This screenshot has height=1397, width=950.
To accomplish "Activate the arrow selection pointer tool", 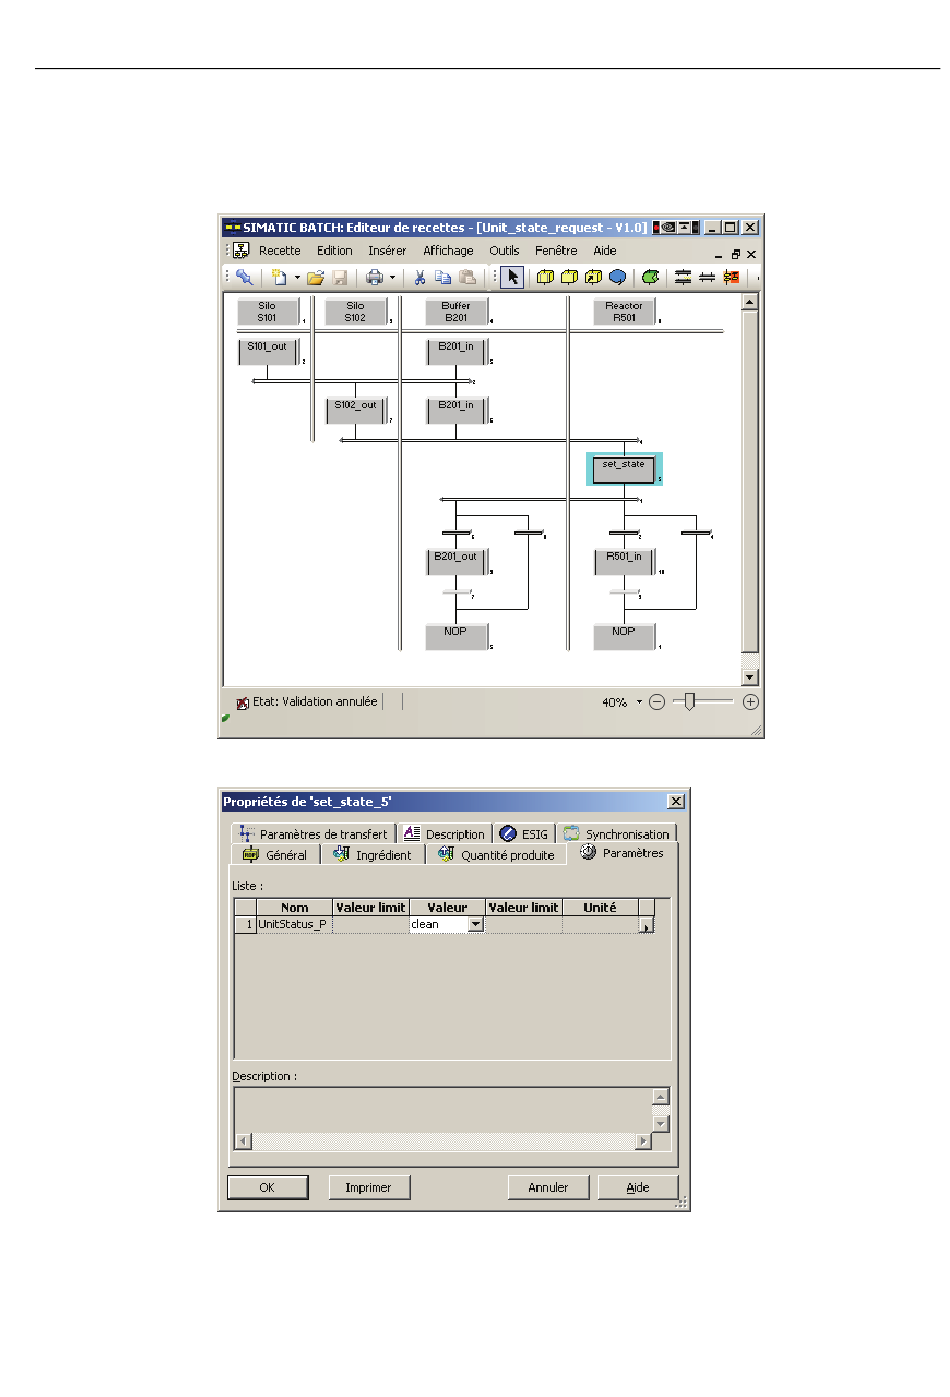I will pos(512,277).
